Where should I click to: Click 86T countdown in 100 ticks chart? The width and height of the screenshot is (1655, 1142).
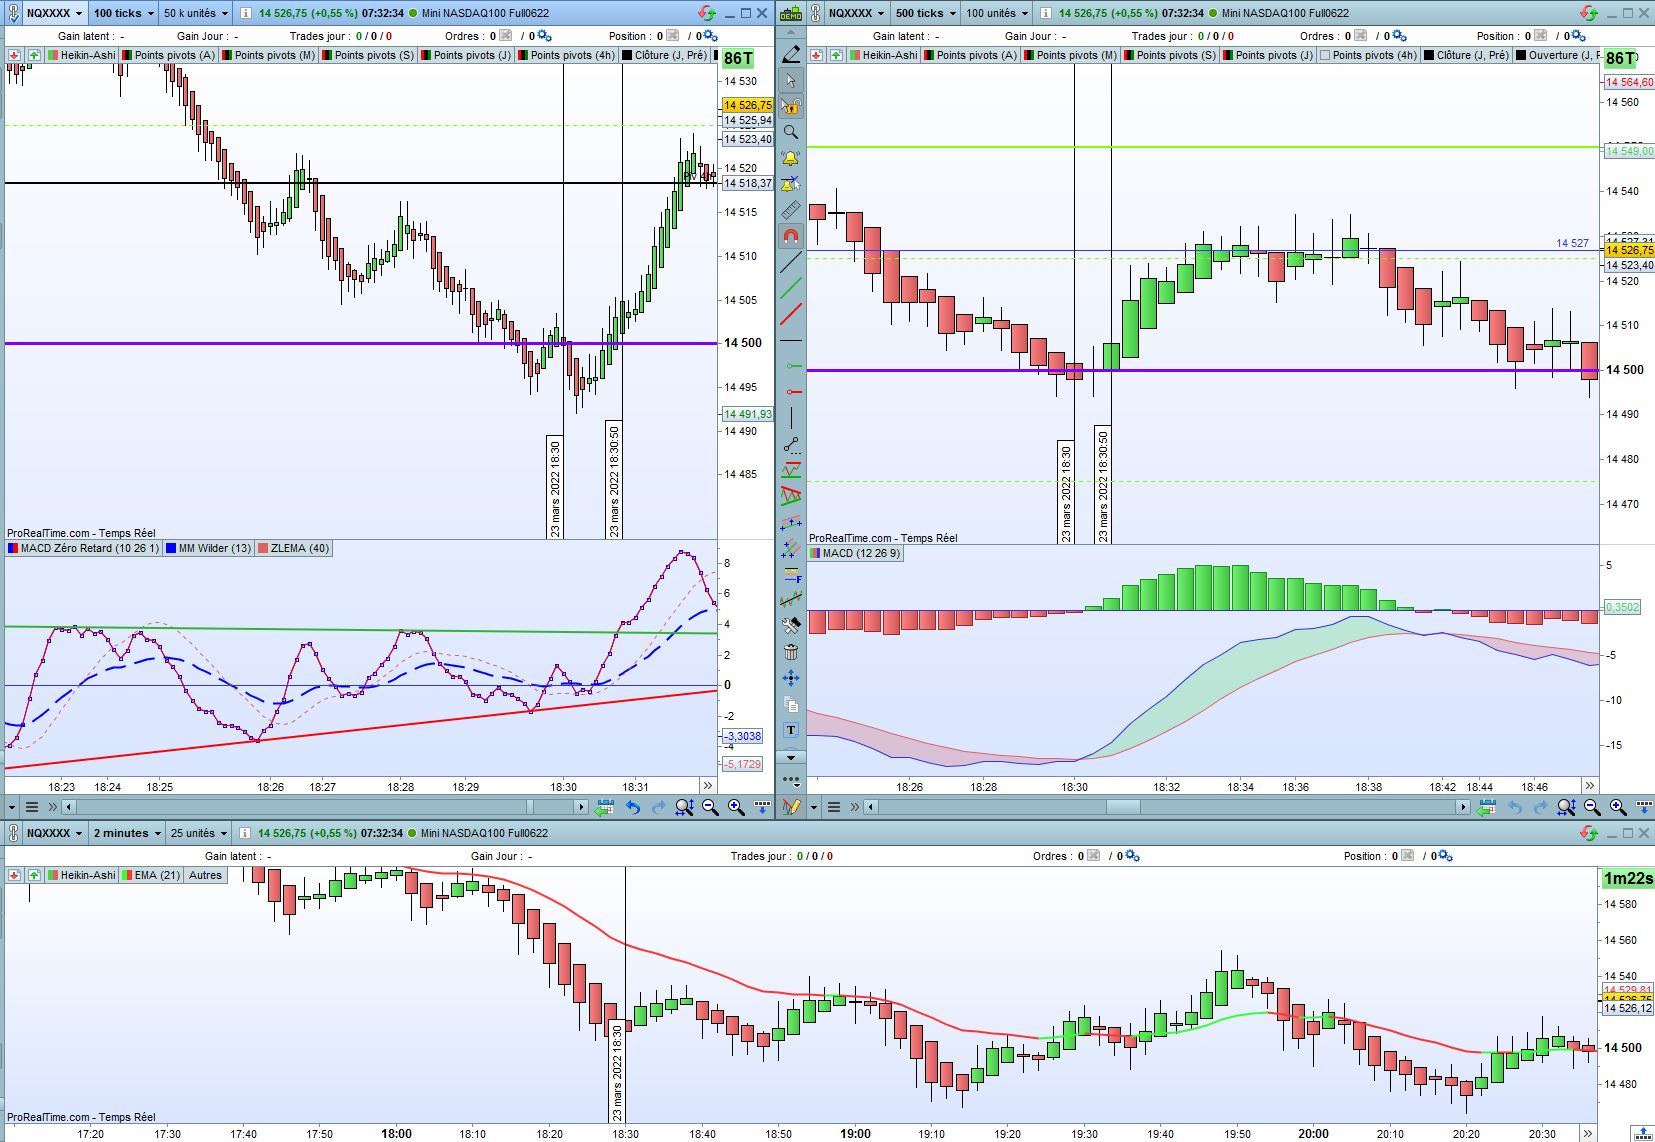tap(739, 58)
